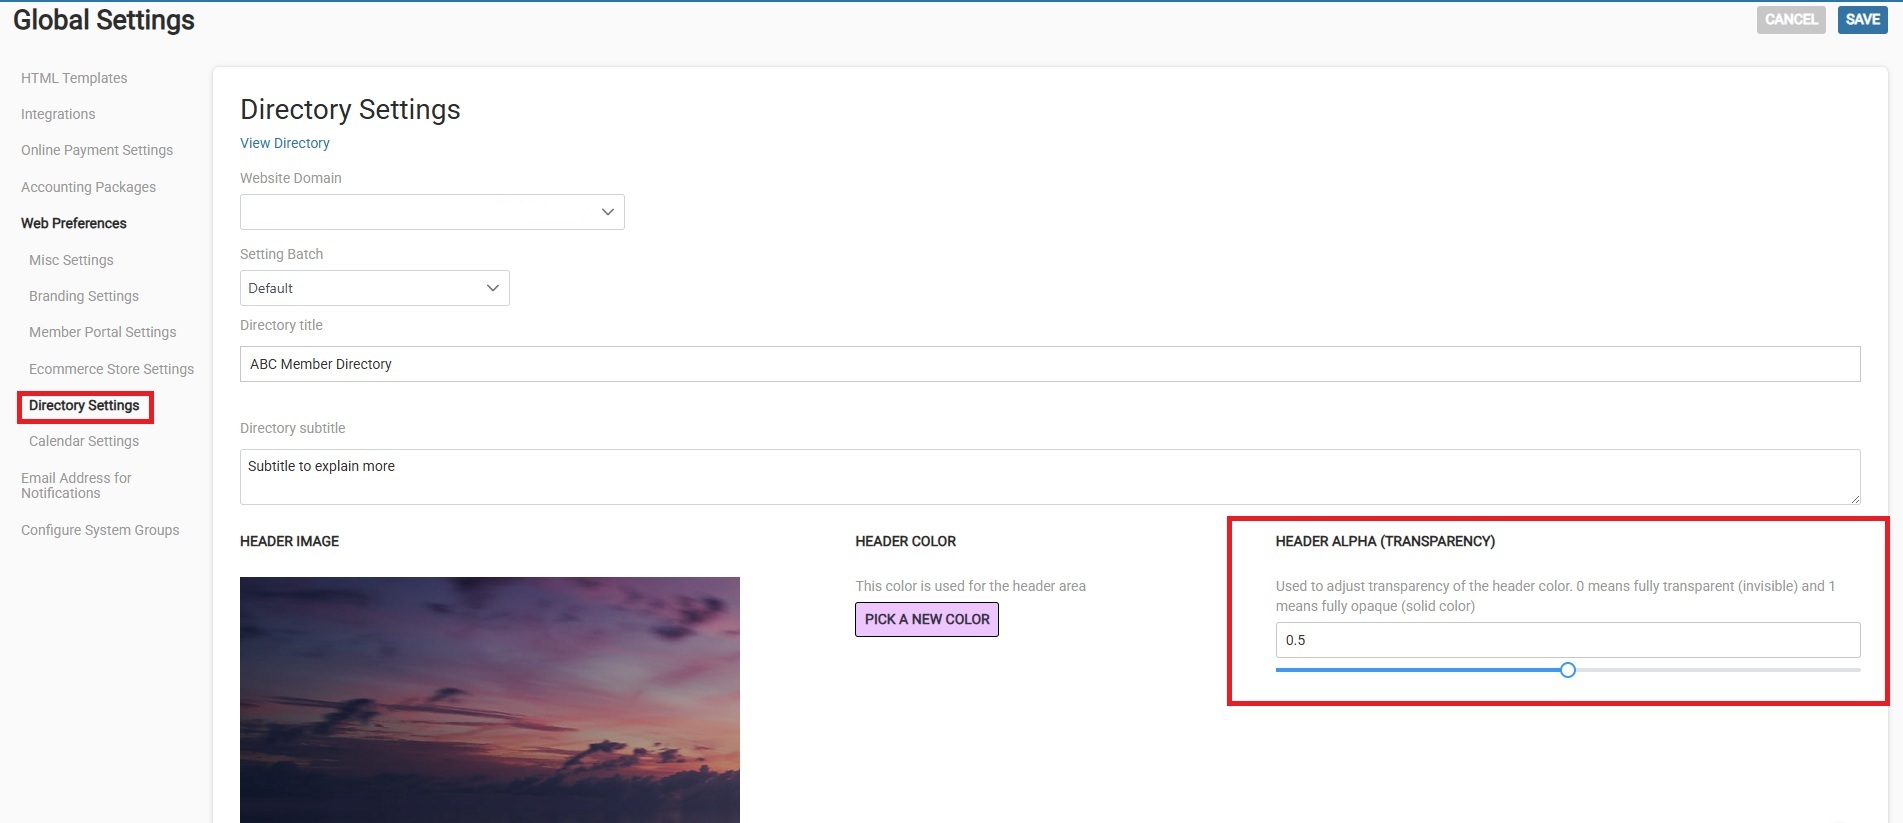The image size is (1903, 823).
Task: Click the SAVE button
Action: click(1862, 20)
